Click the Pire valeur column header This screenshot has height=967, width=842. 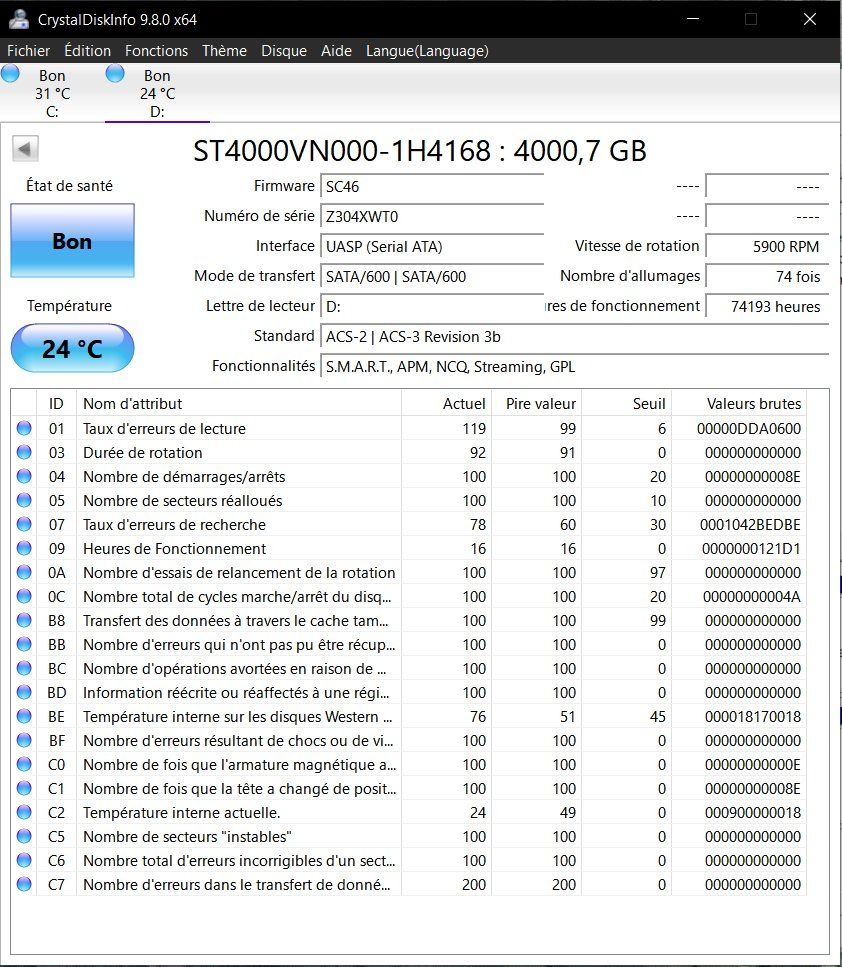[537, 403]
